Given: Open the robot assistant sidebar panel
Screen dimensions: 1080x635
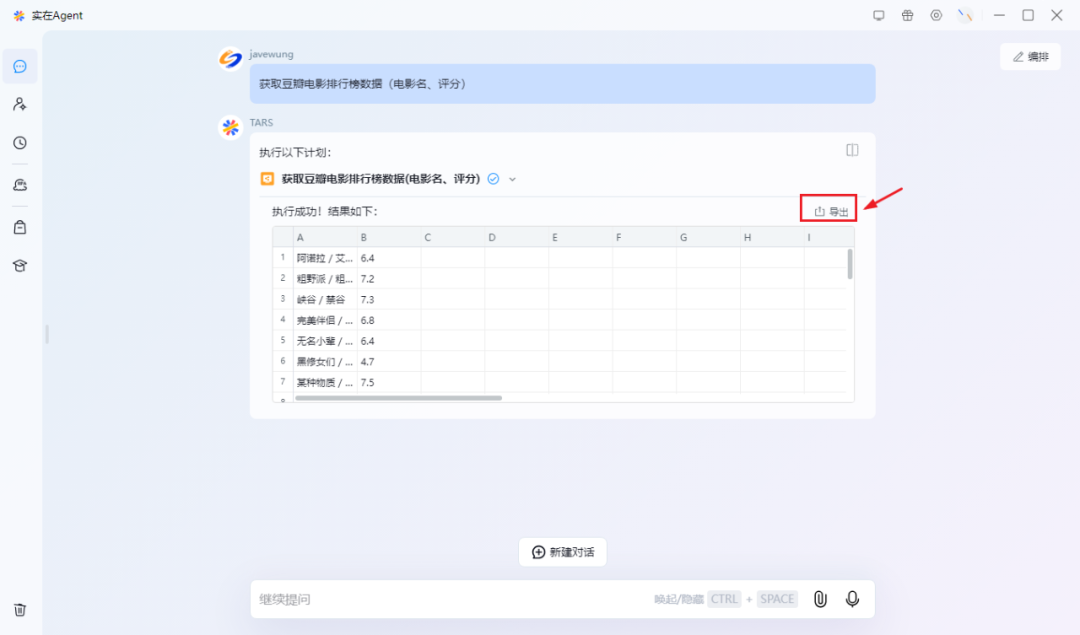Looking at the screenshot, I should [20, 184].
